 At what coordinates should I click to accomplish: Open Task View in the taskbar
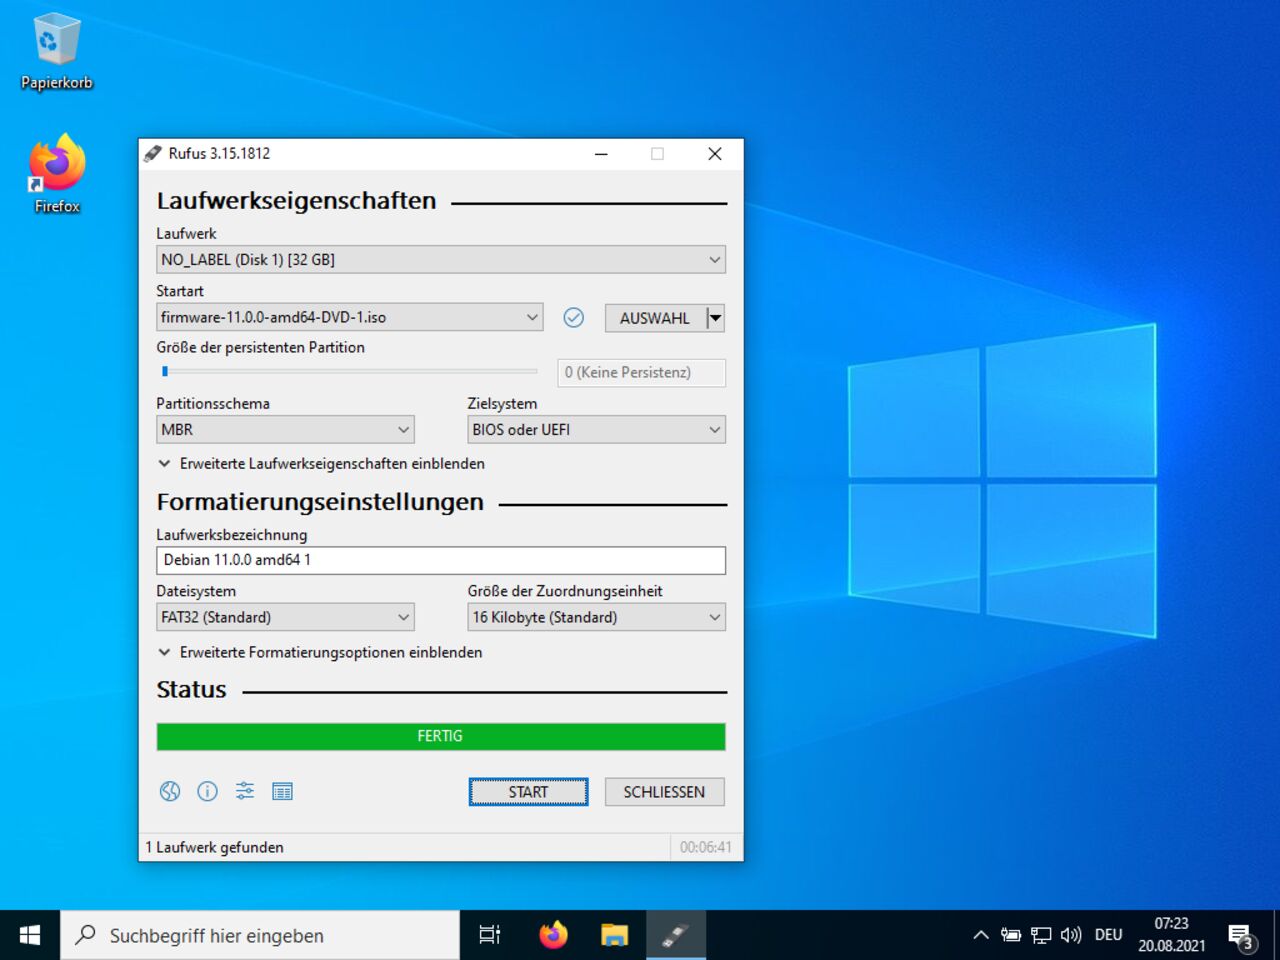490,935
